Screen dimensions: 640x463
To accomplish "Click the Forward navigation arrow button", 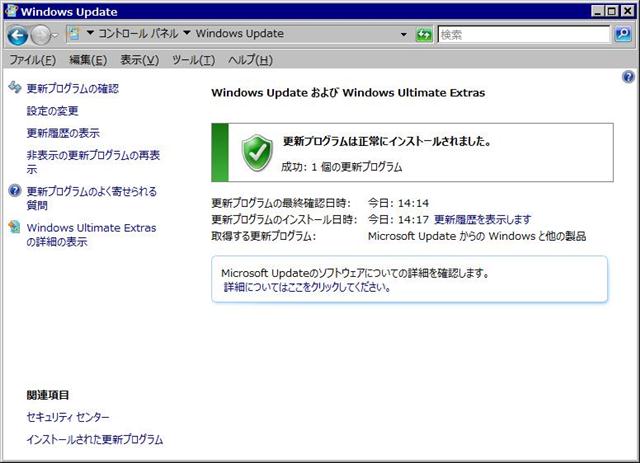I will click(x=40, y=36).
